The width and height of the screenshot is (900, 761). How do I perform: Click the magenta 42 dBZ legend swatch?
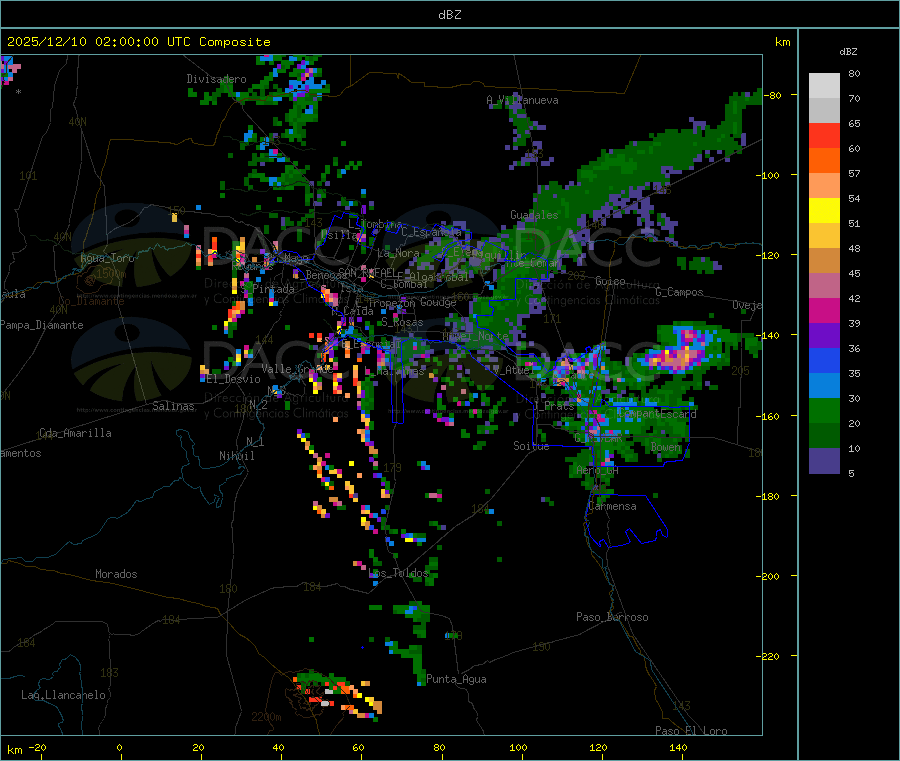[x=824, y=310]
